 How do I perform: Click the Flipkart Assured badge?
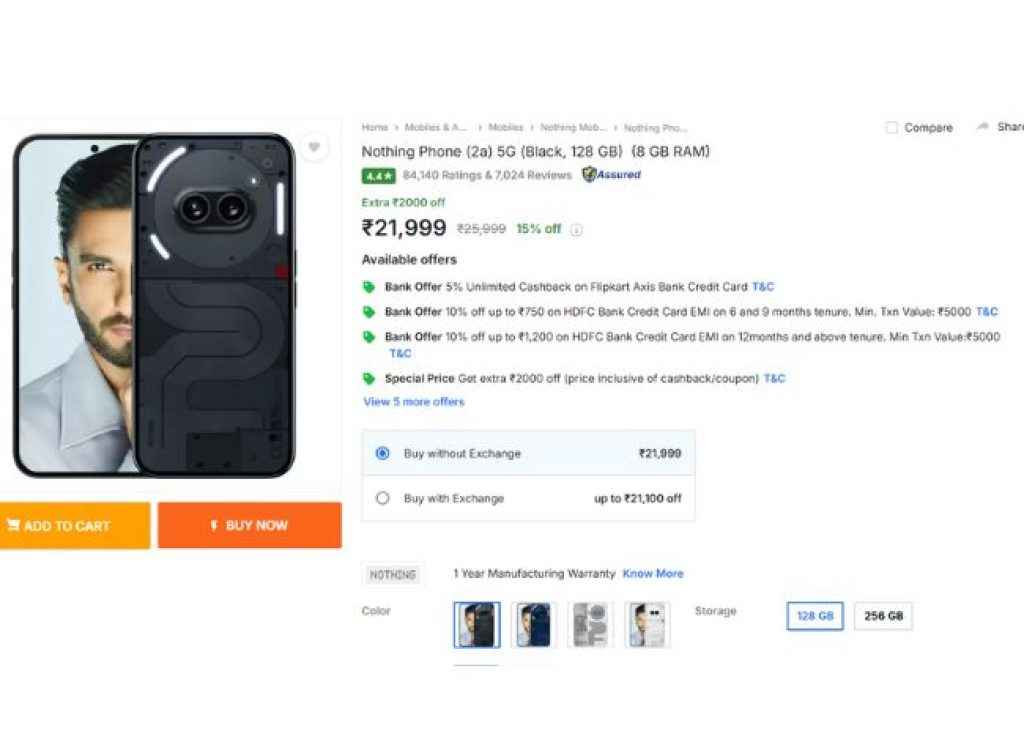(612, 175)
